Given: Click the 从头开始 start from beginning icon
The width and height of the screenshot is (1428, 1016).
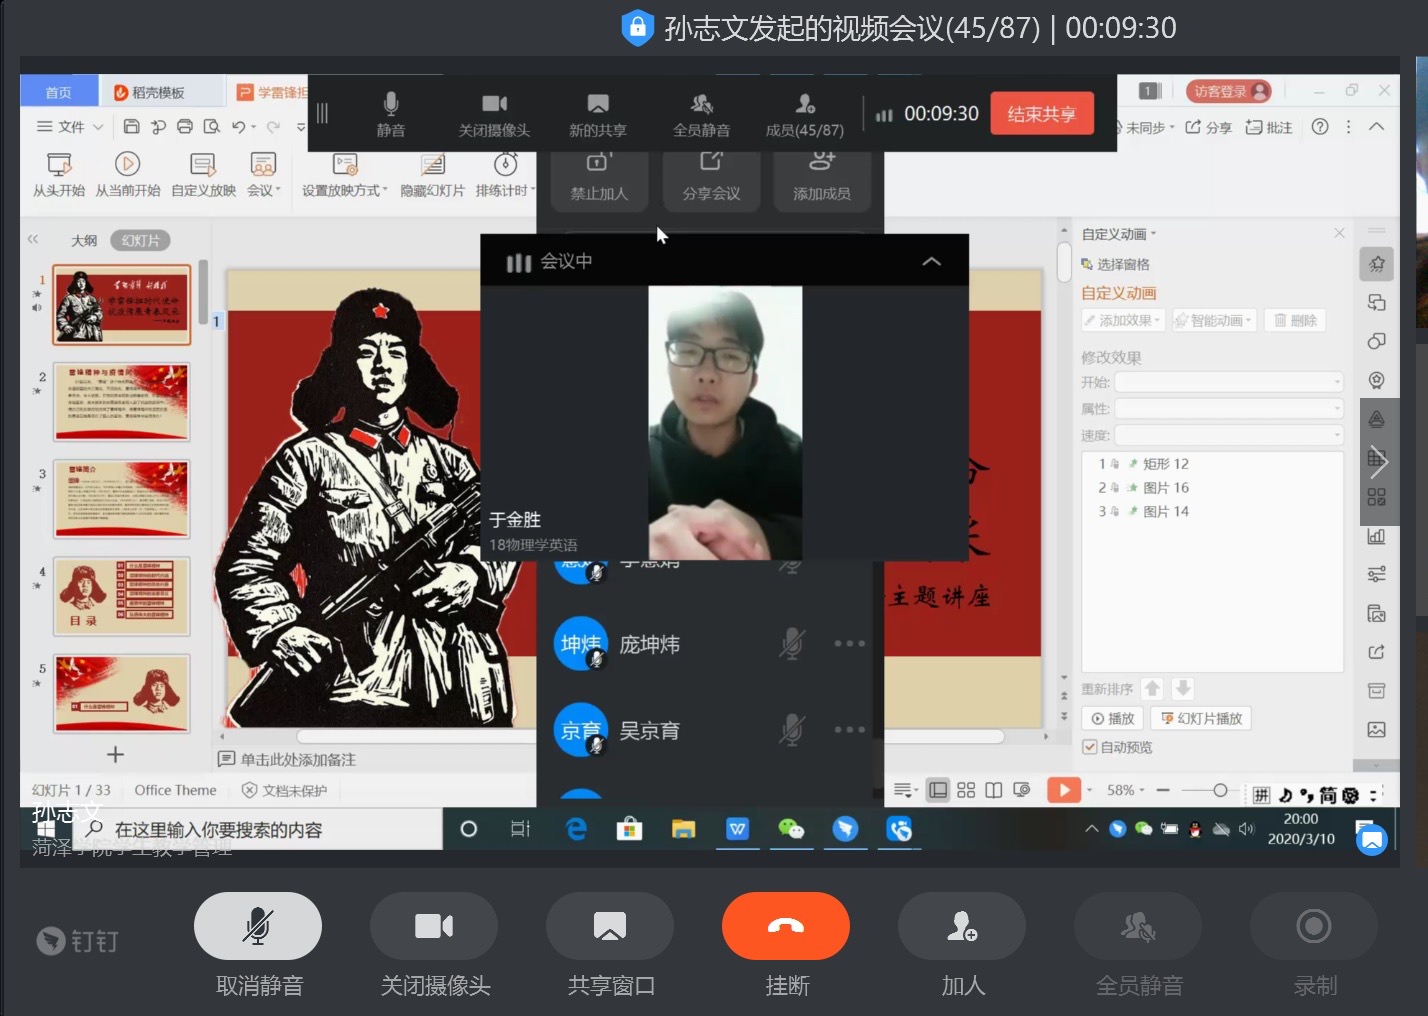Looking at the screenshot, I should point(59,174).
